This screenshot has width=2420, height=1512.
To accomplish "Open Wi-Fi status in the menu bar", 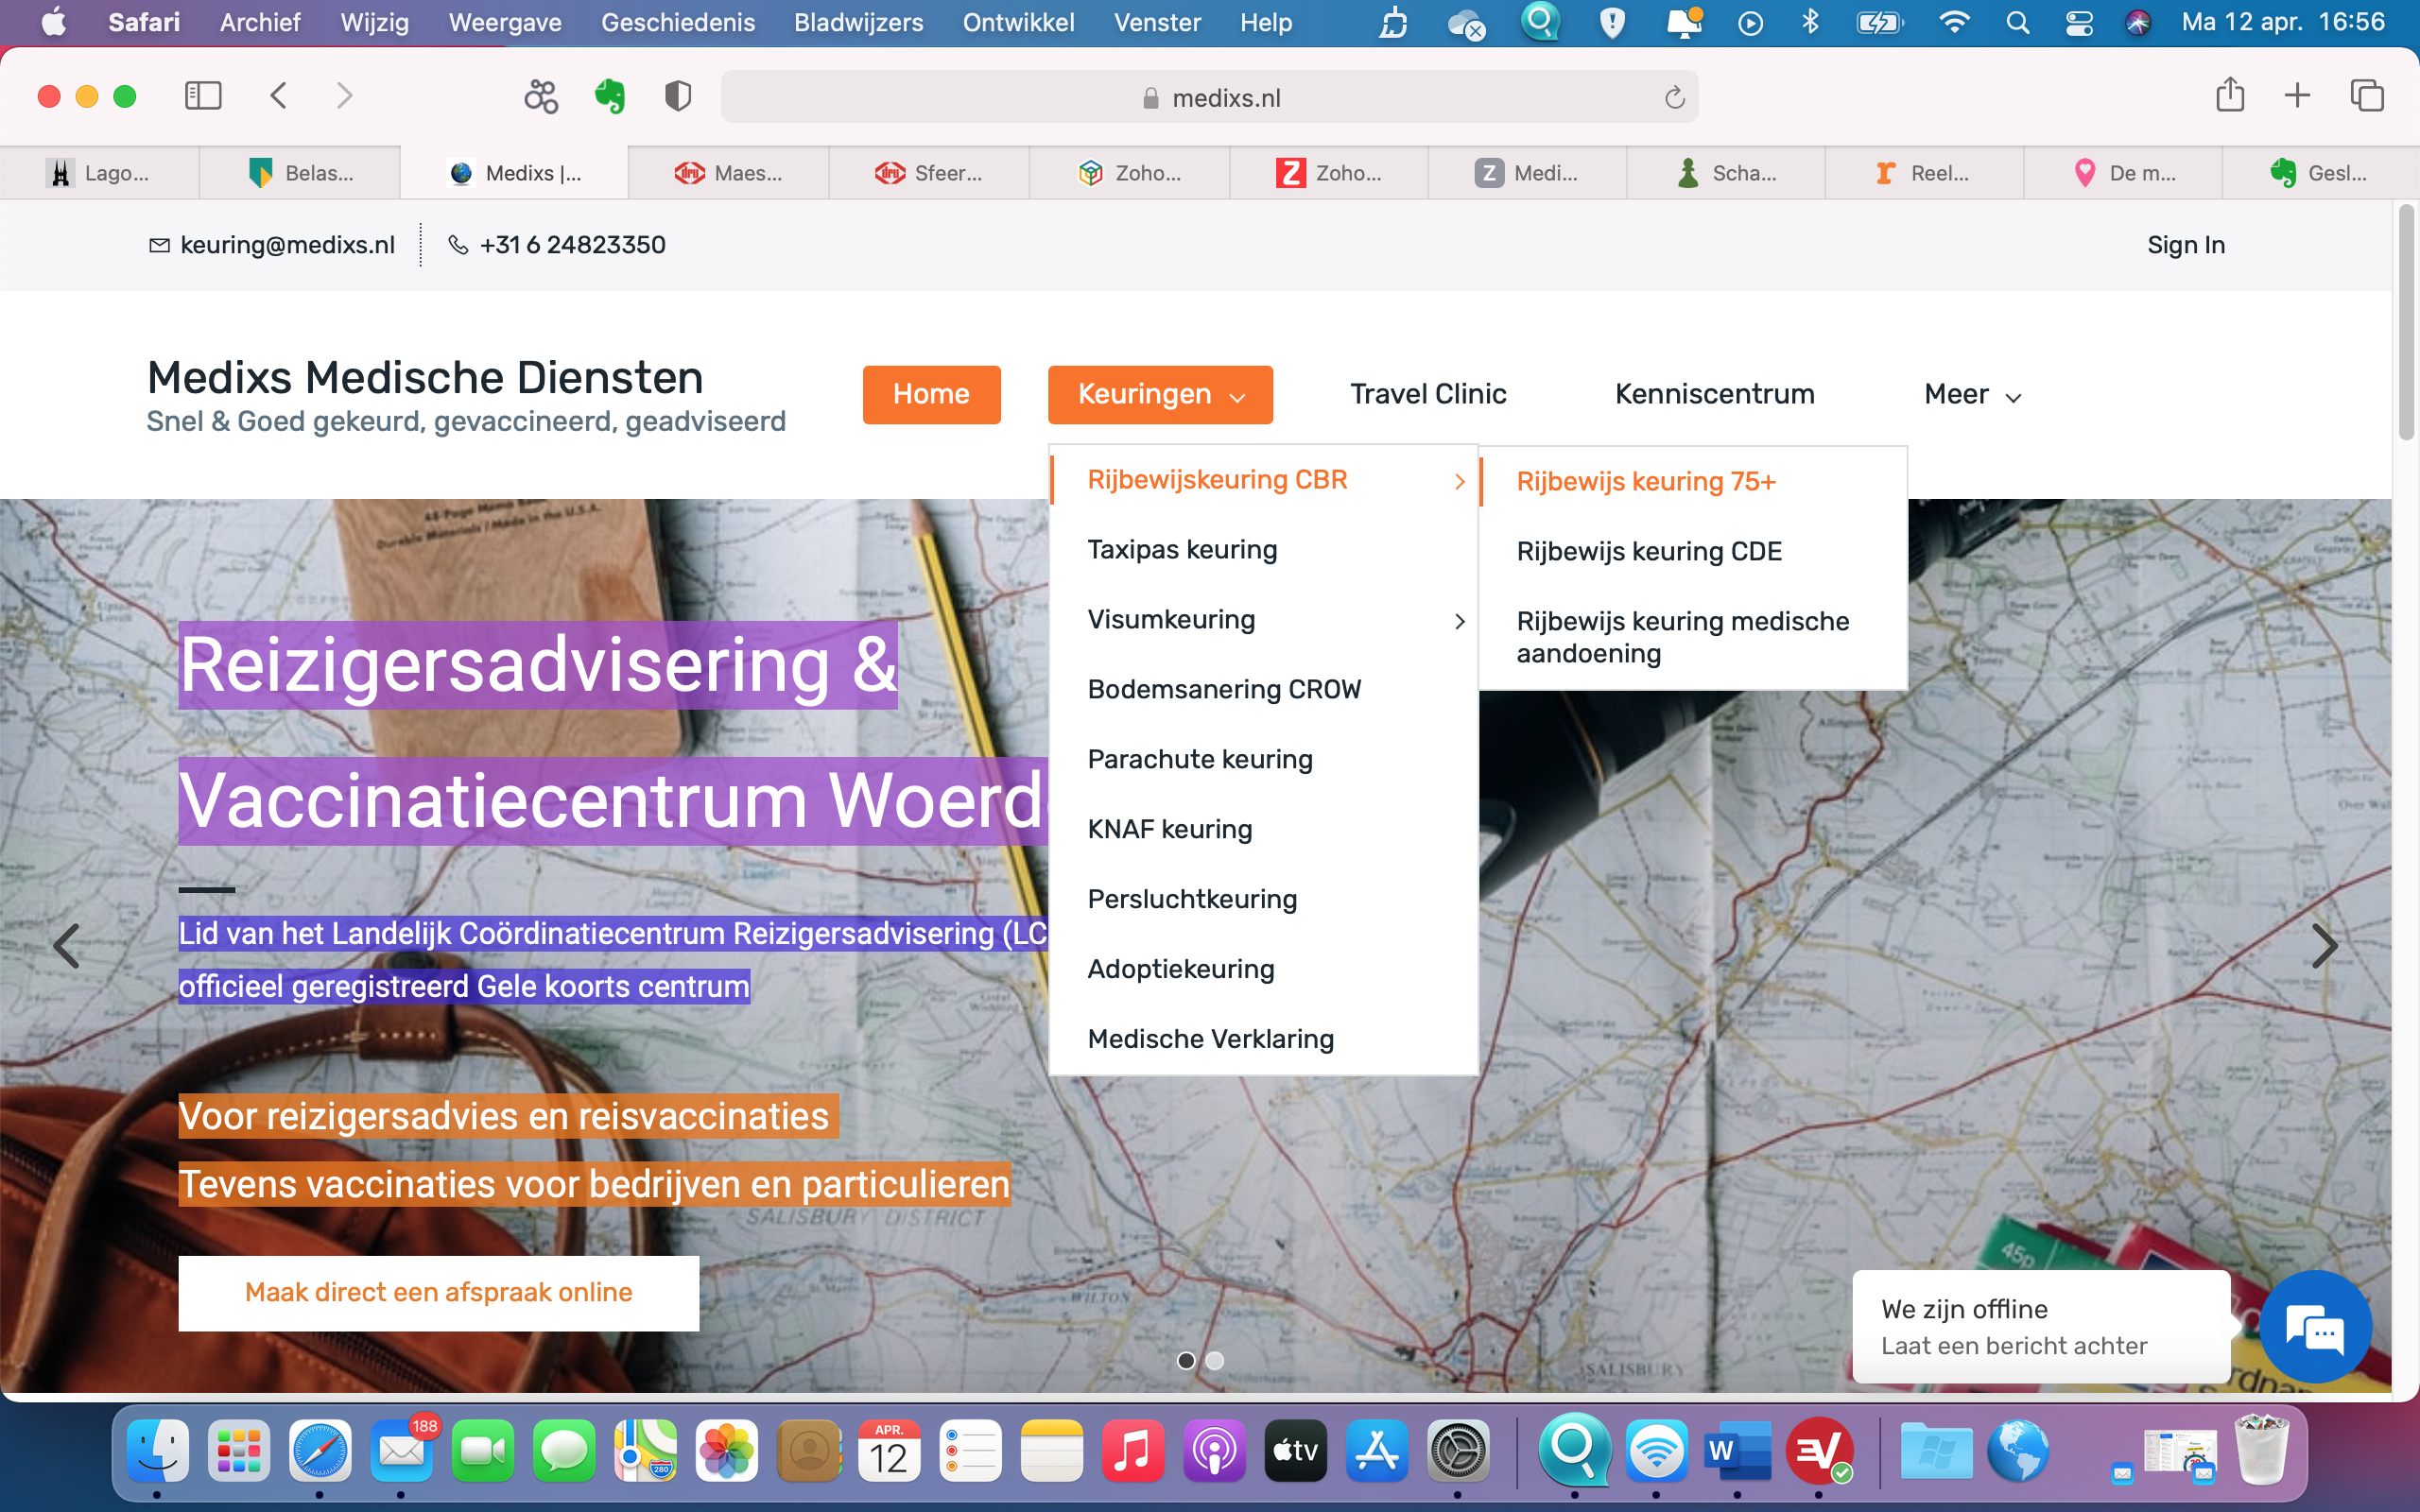I will click(x=1953, y=22).
